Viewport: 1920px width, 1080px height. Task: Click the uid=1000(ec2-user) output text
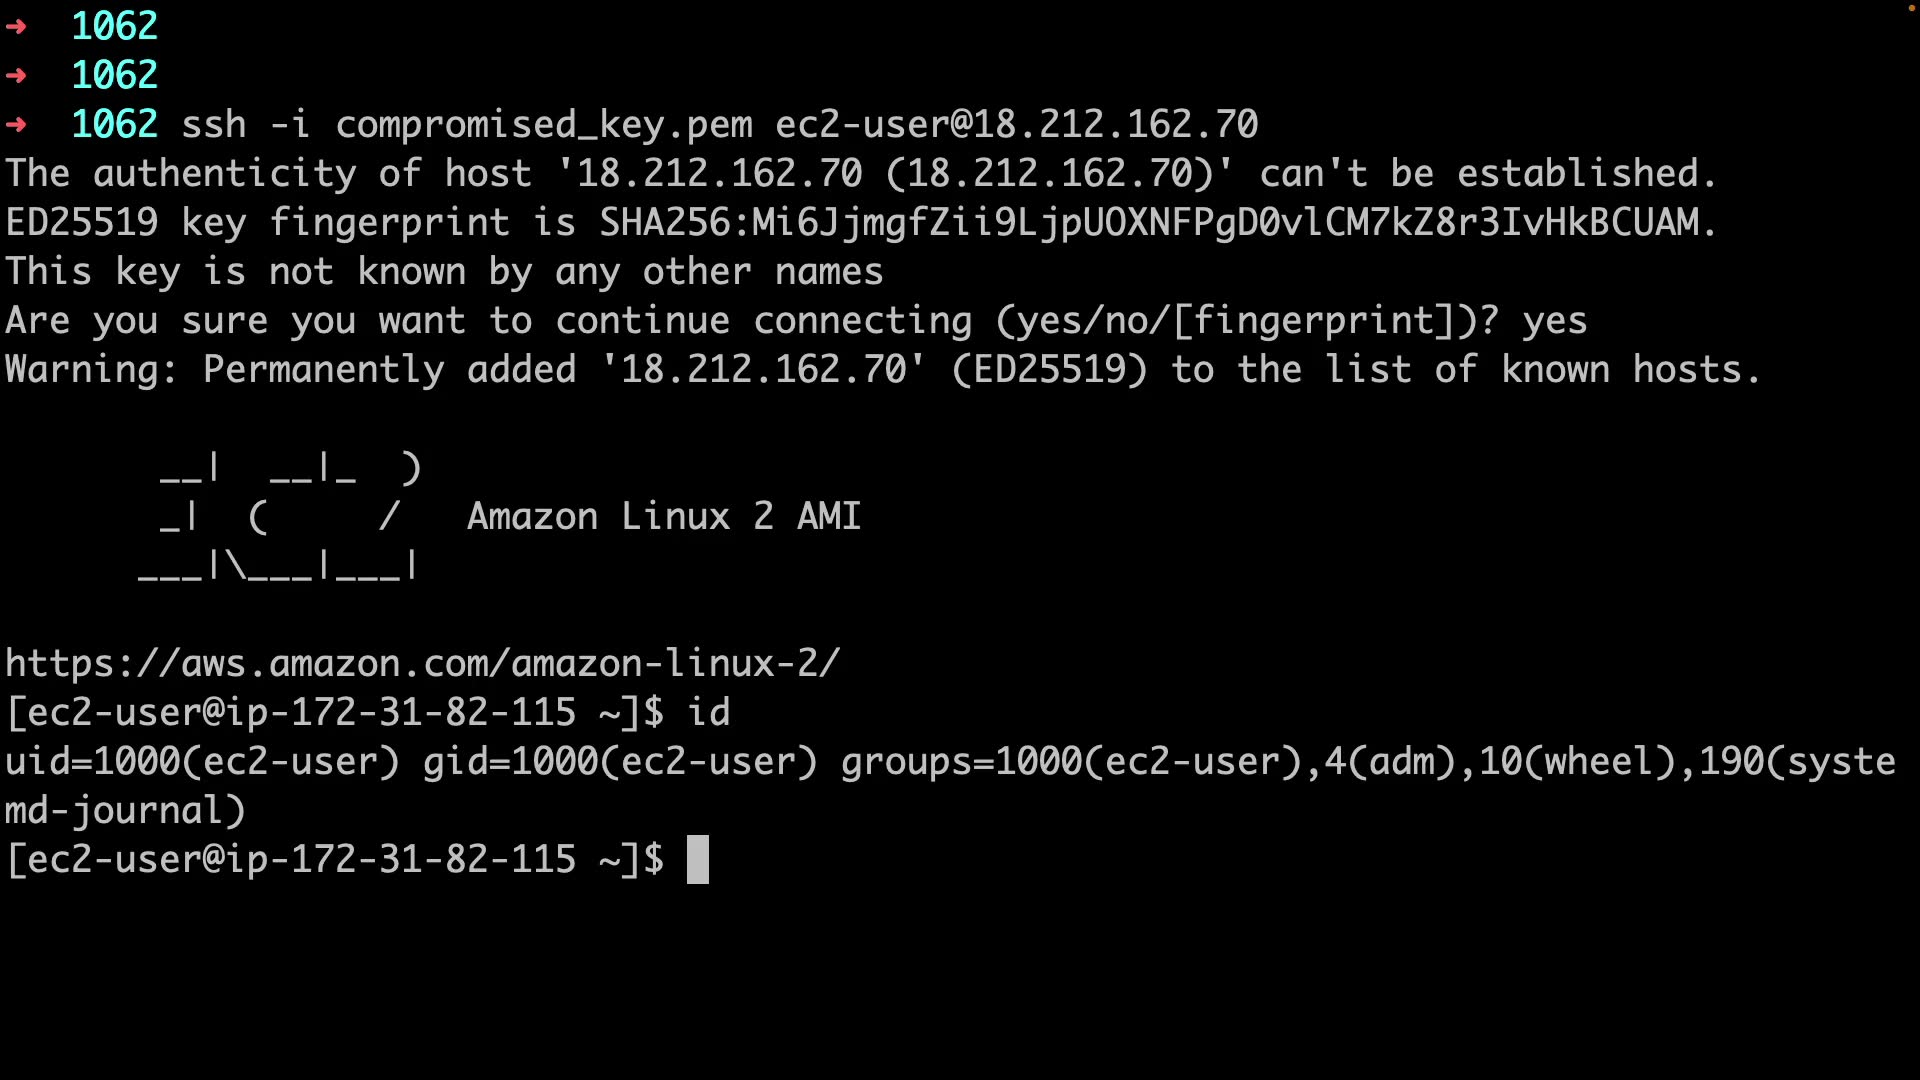pos(202,762)
